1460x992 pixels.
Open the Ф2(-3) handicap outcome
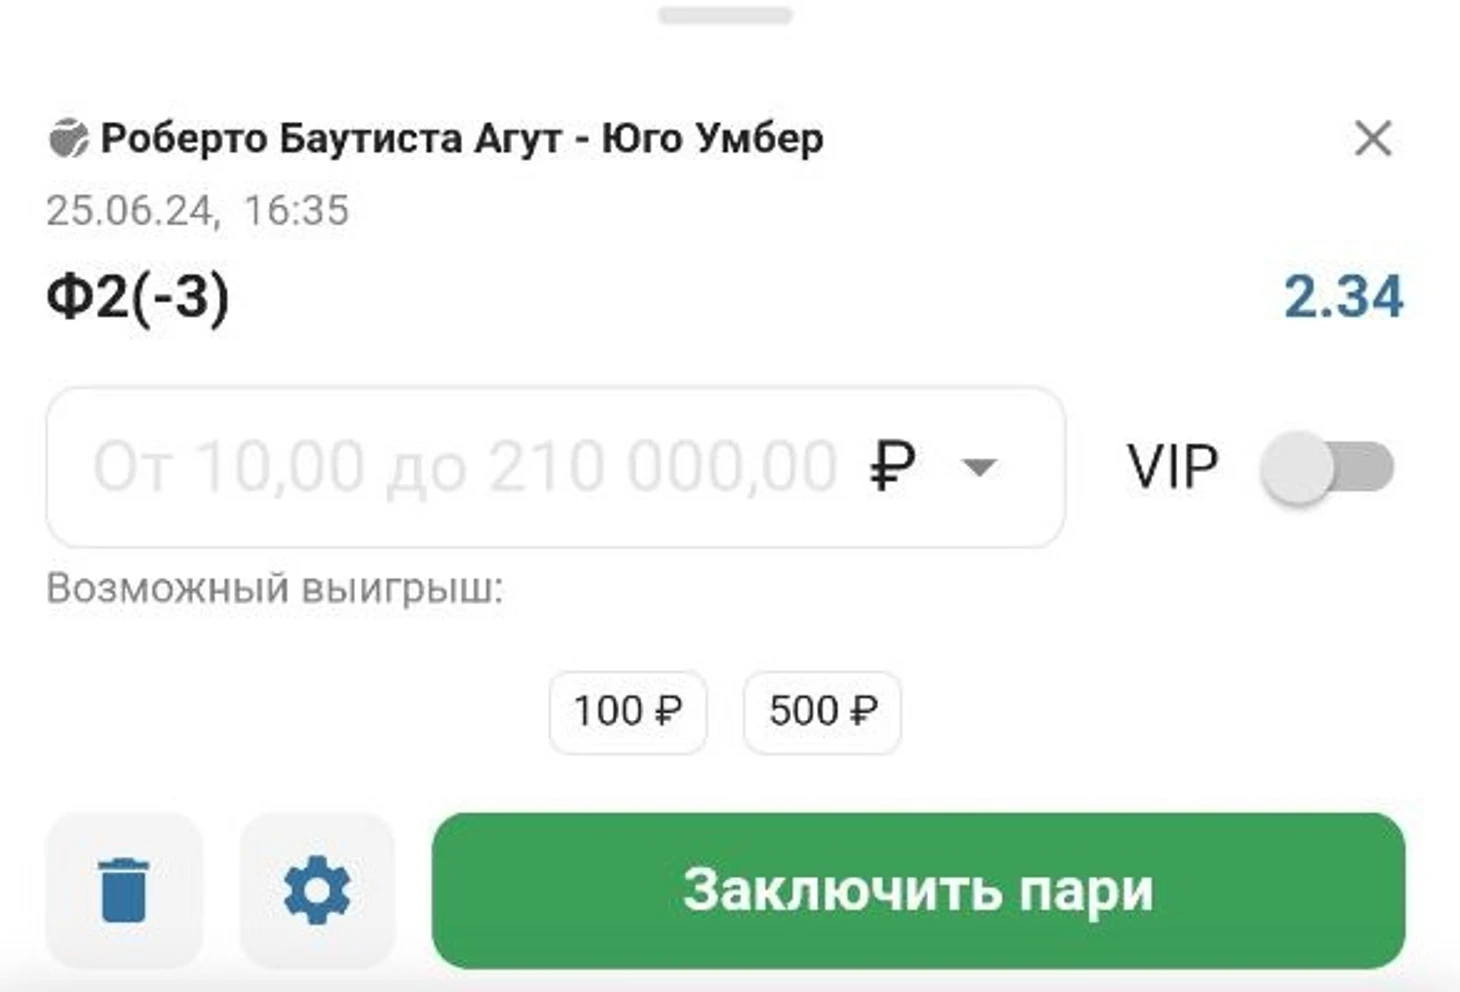point(138,297)
